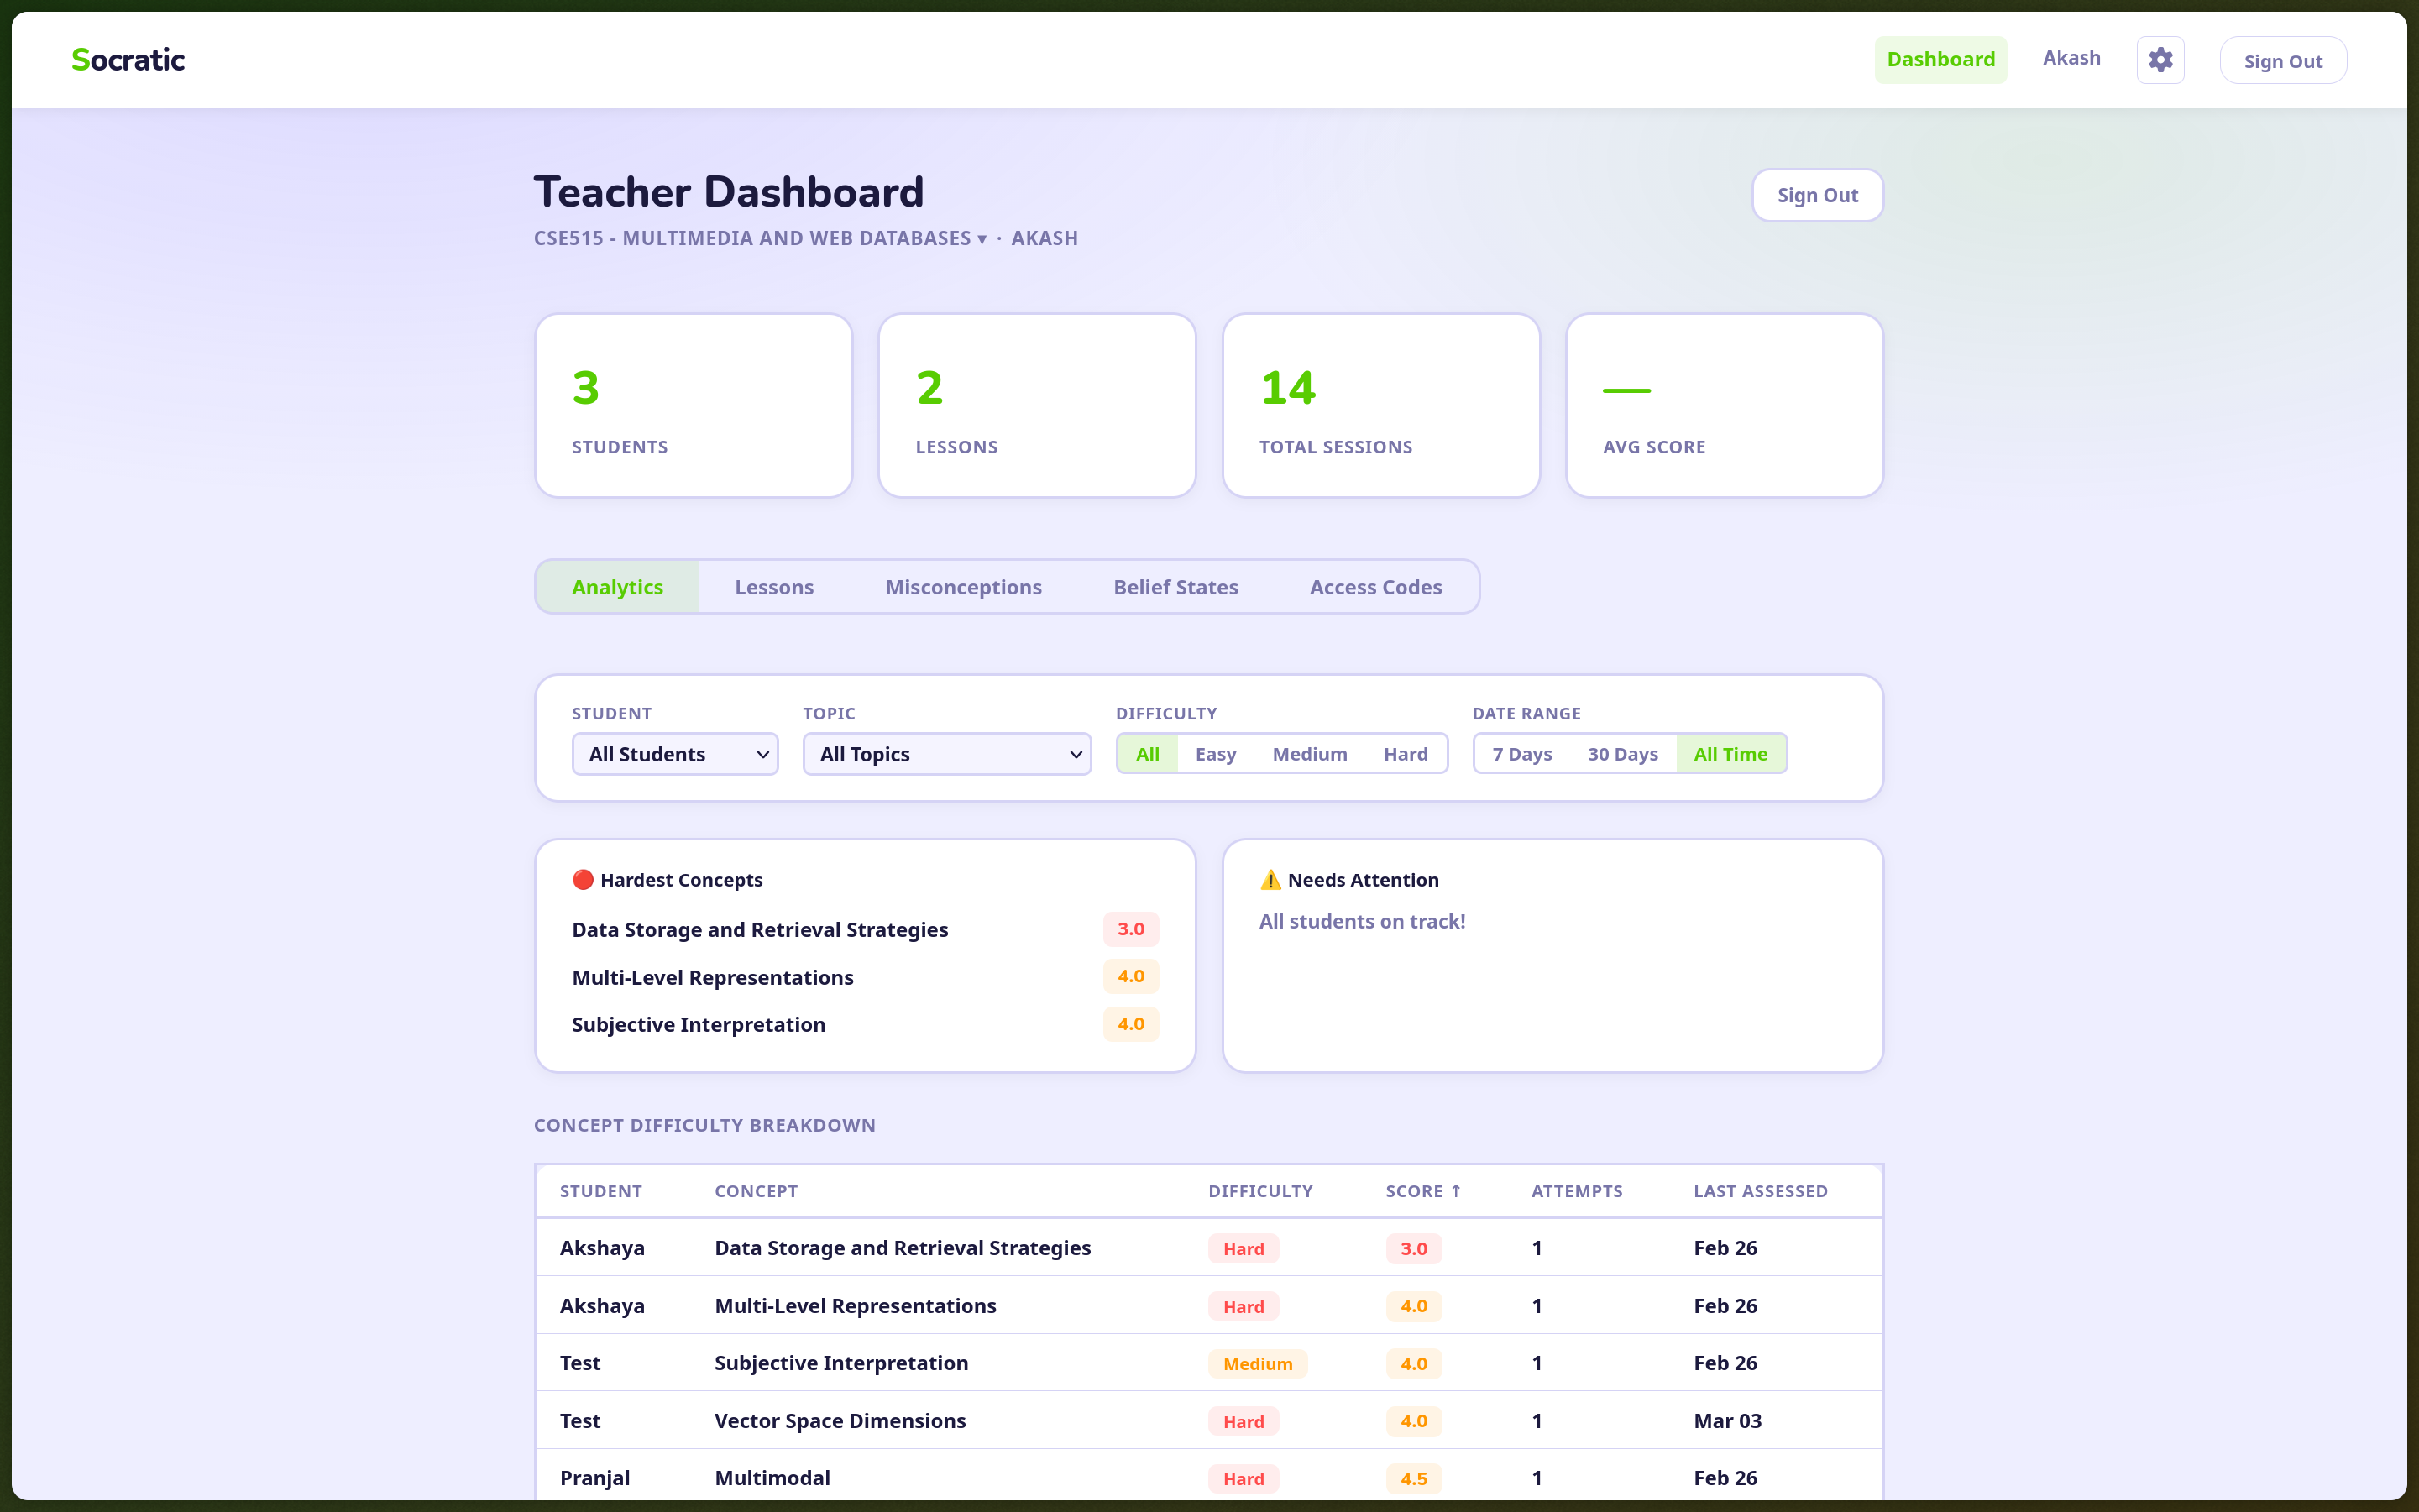Viewport: 2419px width, 1512px height.
Task: Click Sign Out in top navigation bar
Action: coord(2282,61)
